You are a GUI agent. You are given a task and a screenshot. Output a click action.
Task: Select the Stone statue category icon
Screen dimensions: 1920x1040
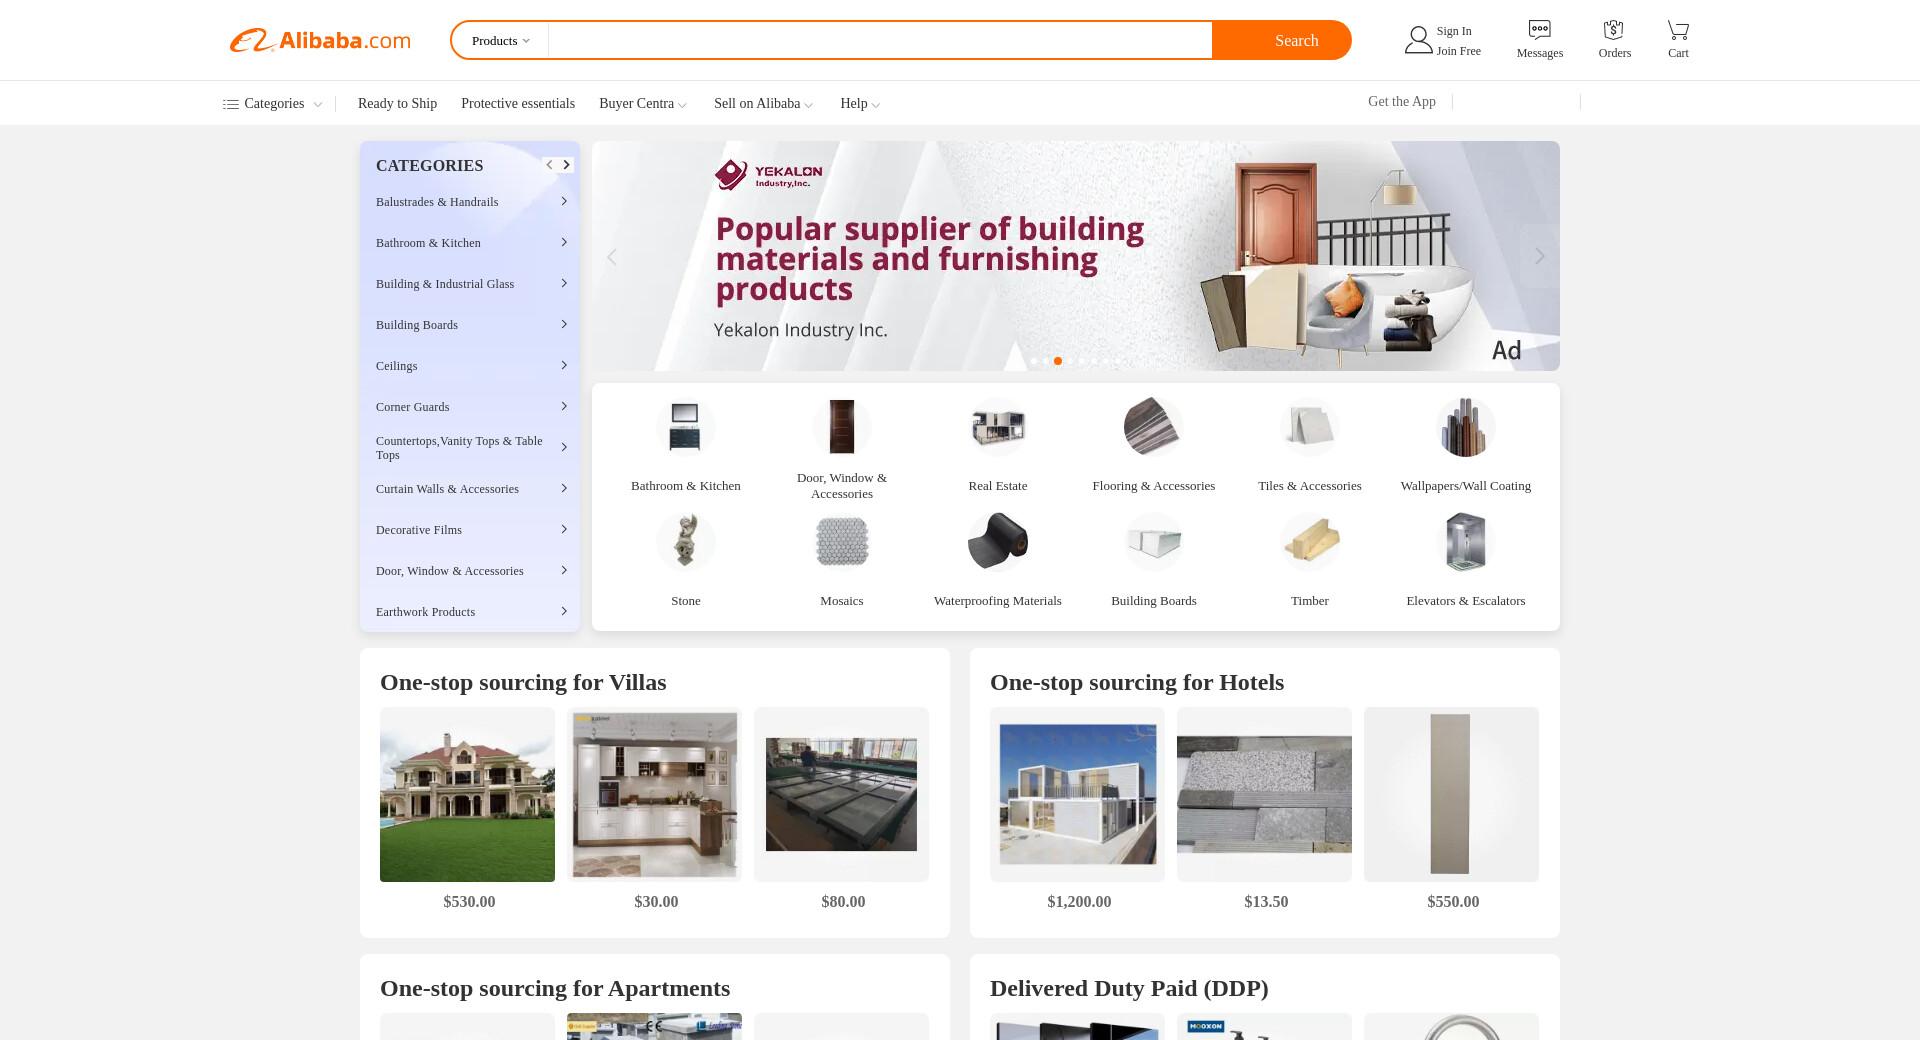(x=685, y=542)
